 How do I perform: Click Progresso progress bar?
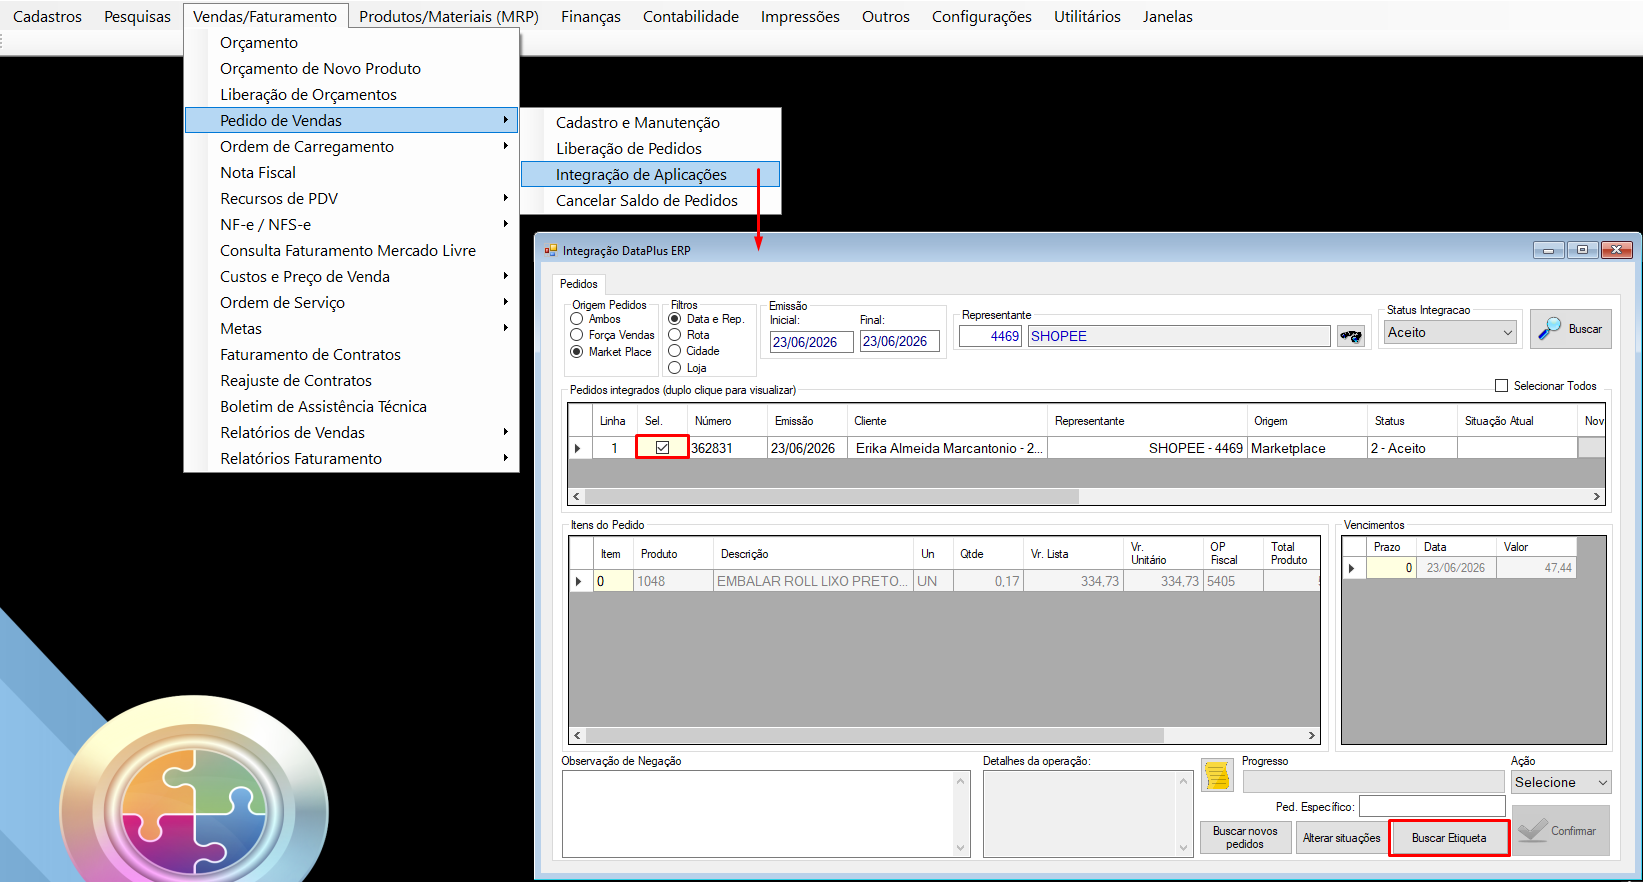pyautogui.click(x=1373, y=782)
